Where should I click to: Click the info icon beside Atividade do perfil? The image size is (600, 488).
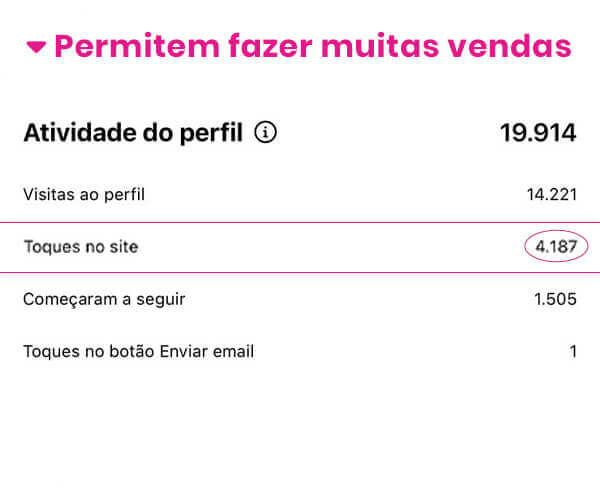click(266, 133)
